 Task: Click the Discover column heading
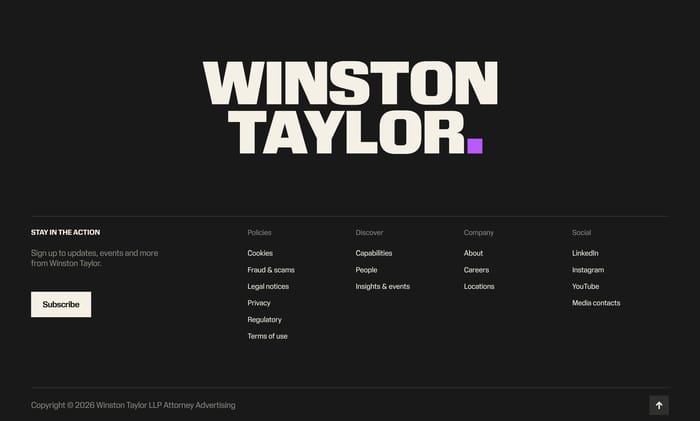[369, 233]
